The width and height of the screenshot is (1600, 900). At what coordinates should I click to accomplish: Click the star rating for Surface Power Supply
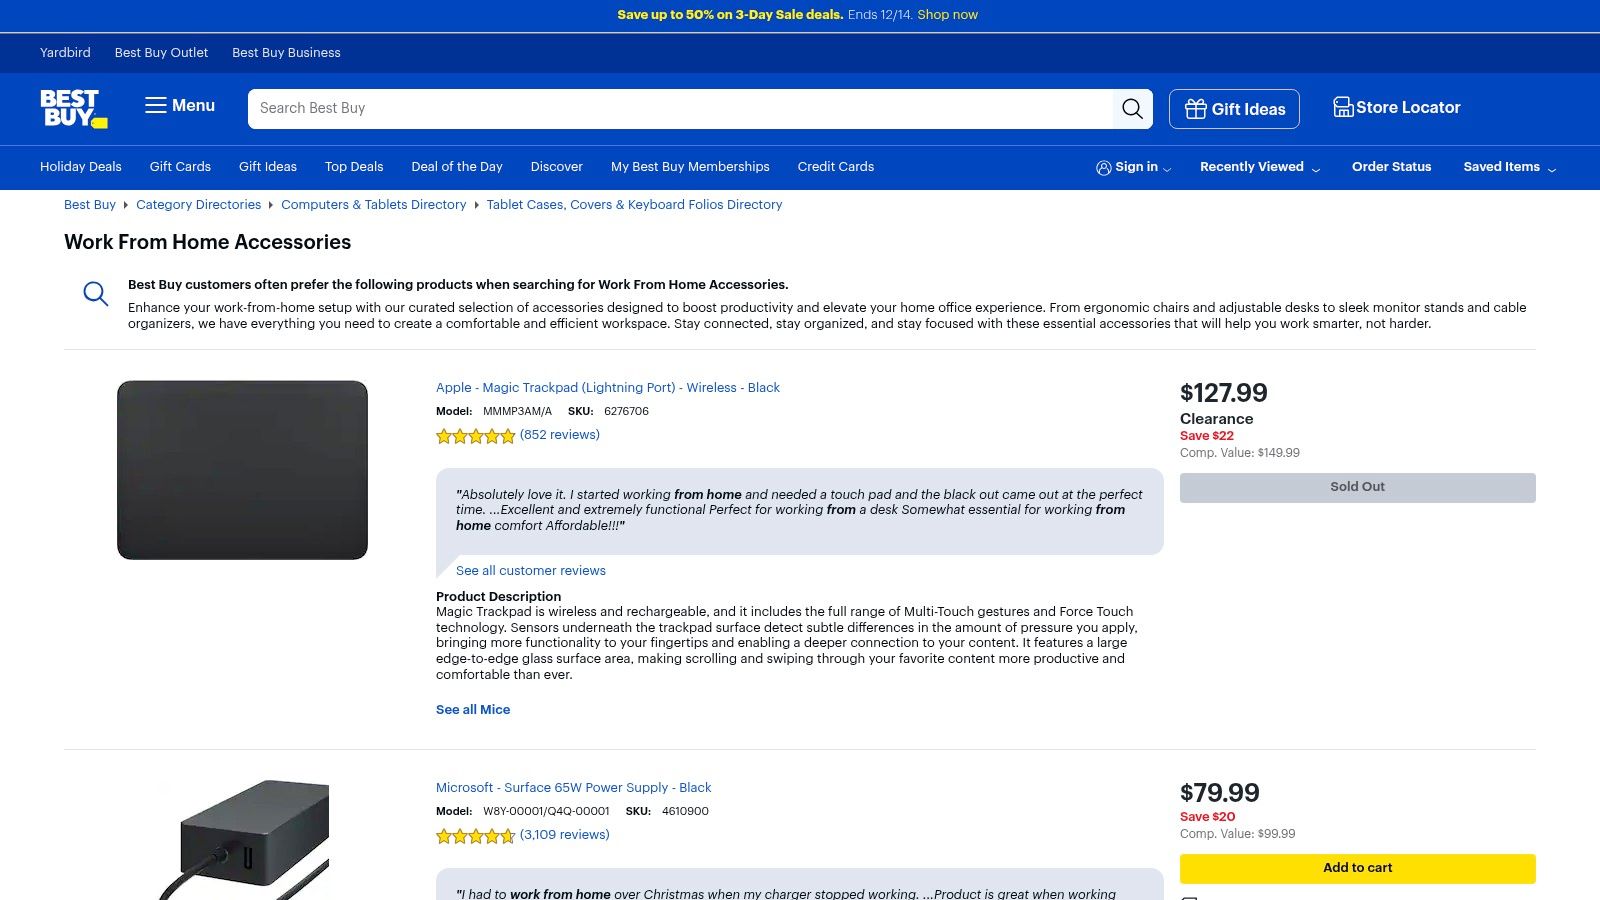point(475,835)
